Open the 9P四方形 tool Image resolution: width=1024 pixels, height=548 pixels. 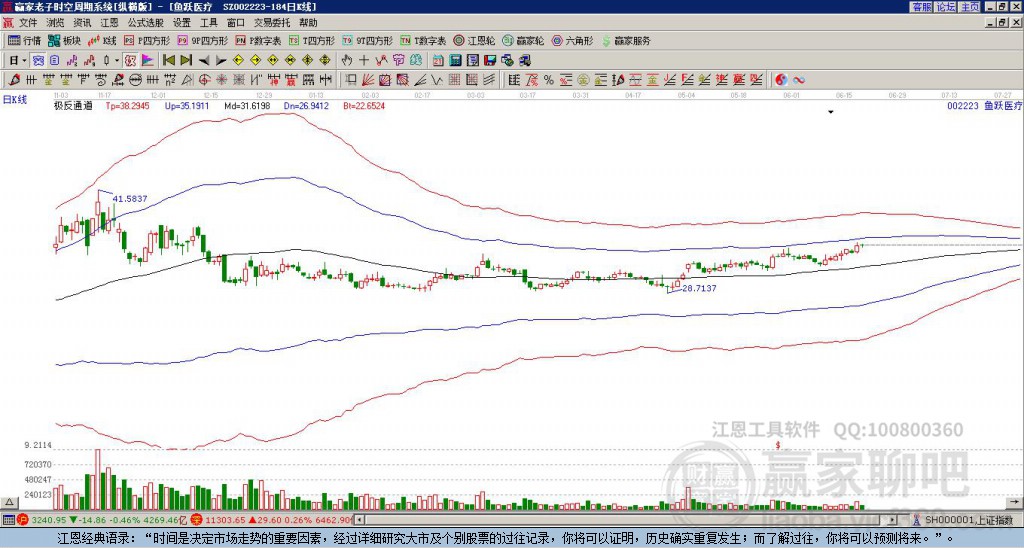[202, 40]
